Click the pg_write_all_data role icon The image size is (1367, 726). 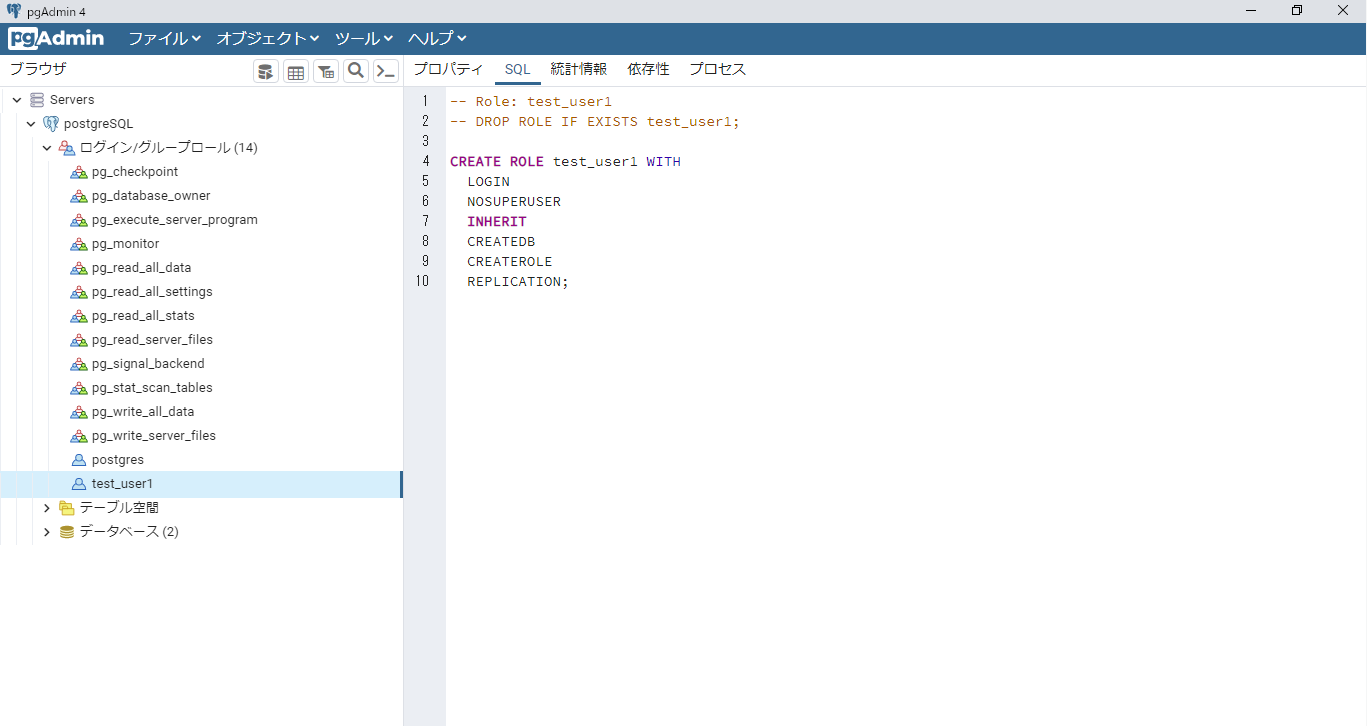(x=79, y=412)
